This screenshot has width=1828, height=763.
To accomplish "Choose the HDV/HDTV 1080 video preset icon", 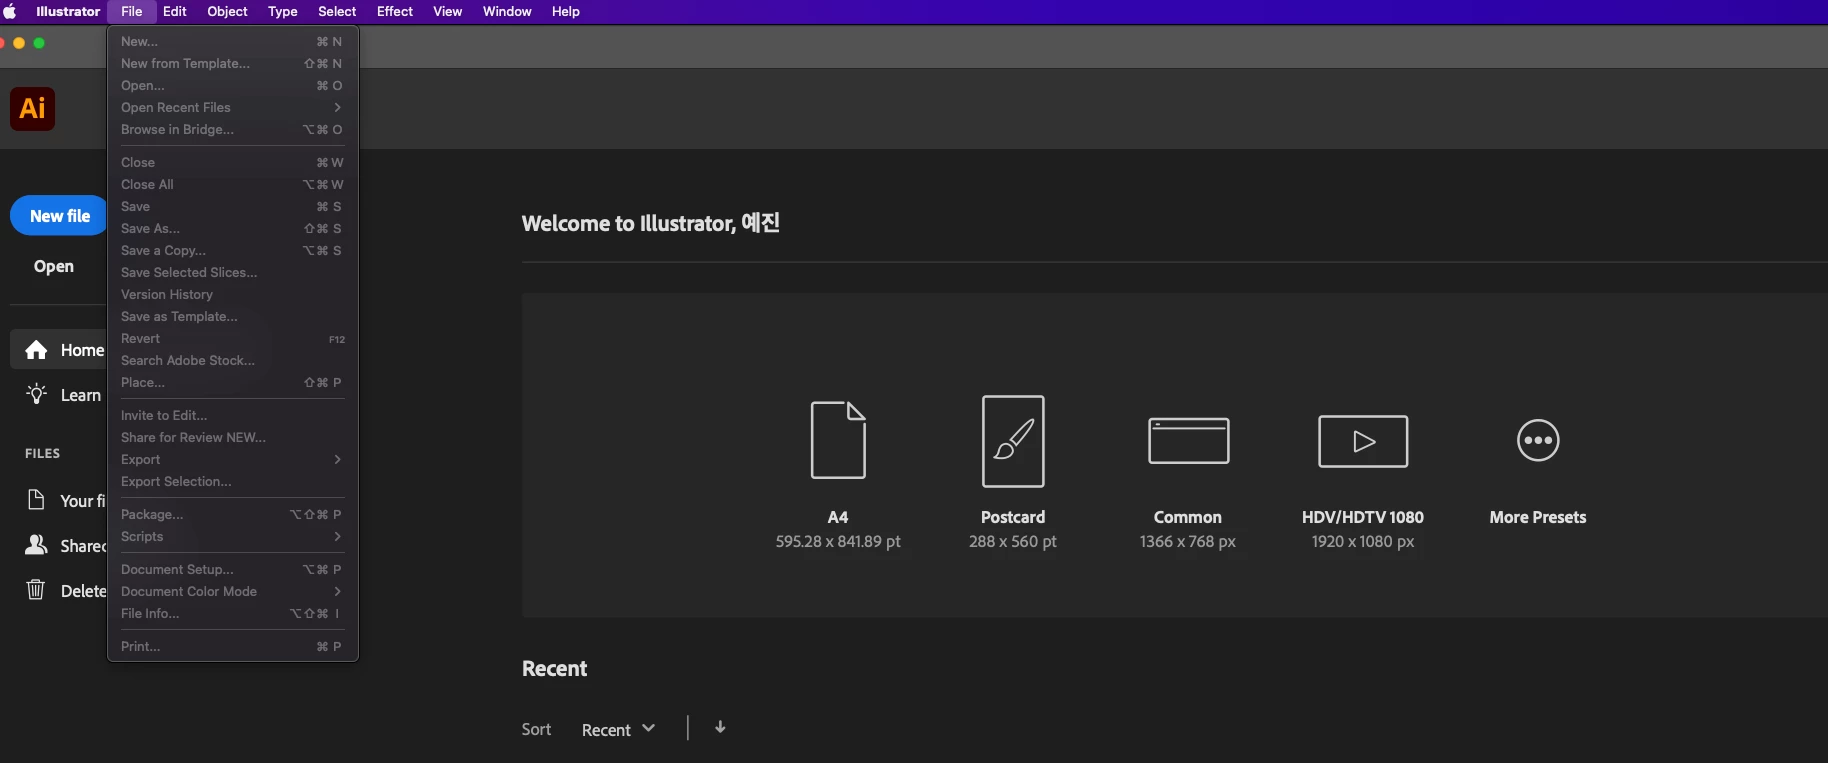I will (x=1363, y=441).
